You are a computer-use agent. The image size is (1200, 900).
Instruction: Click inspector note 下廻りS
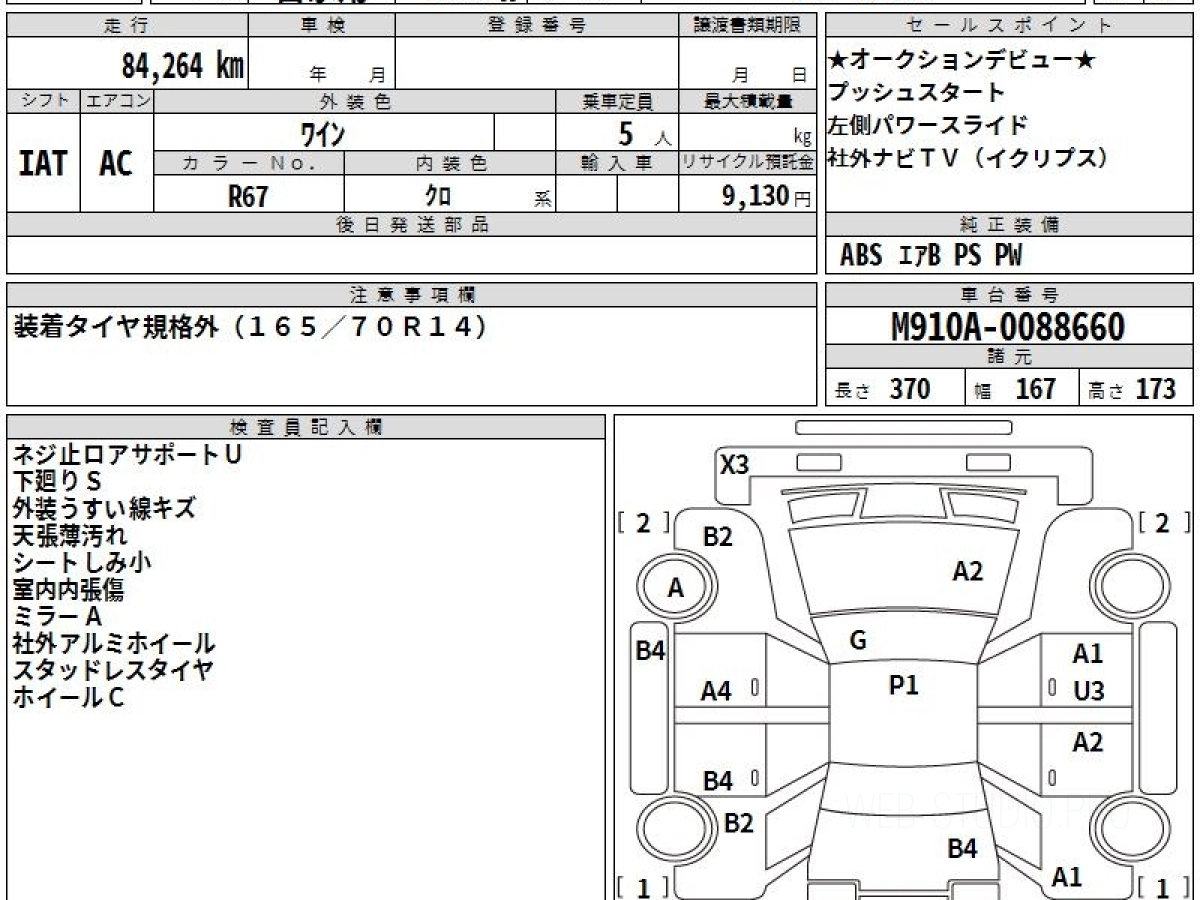click(x=57, y=481)
